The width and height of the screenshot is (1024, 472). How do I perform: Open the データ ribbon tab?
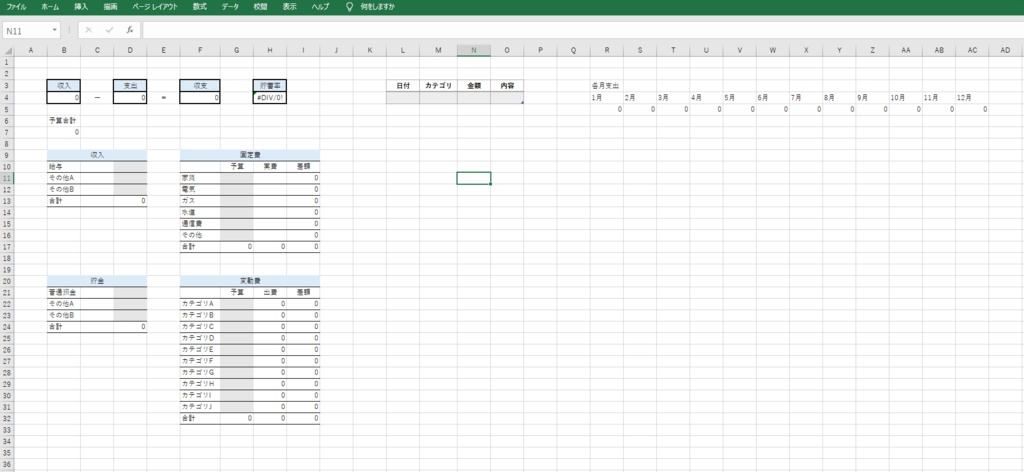tap(230, 7)
